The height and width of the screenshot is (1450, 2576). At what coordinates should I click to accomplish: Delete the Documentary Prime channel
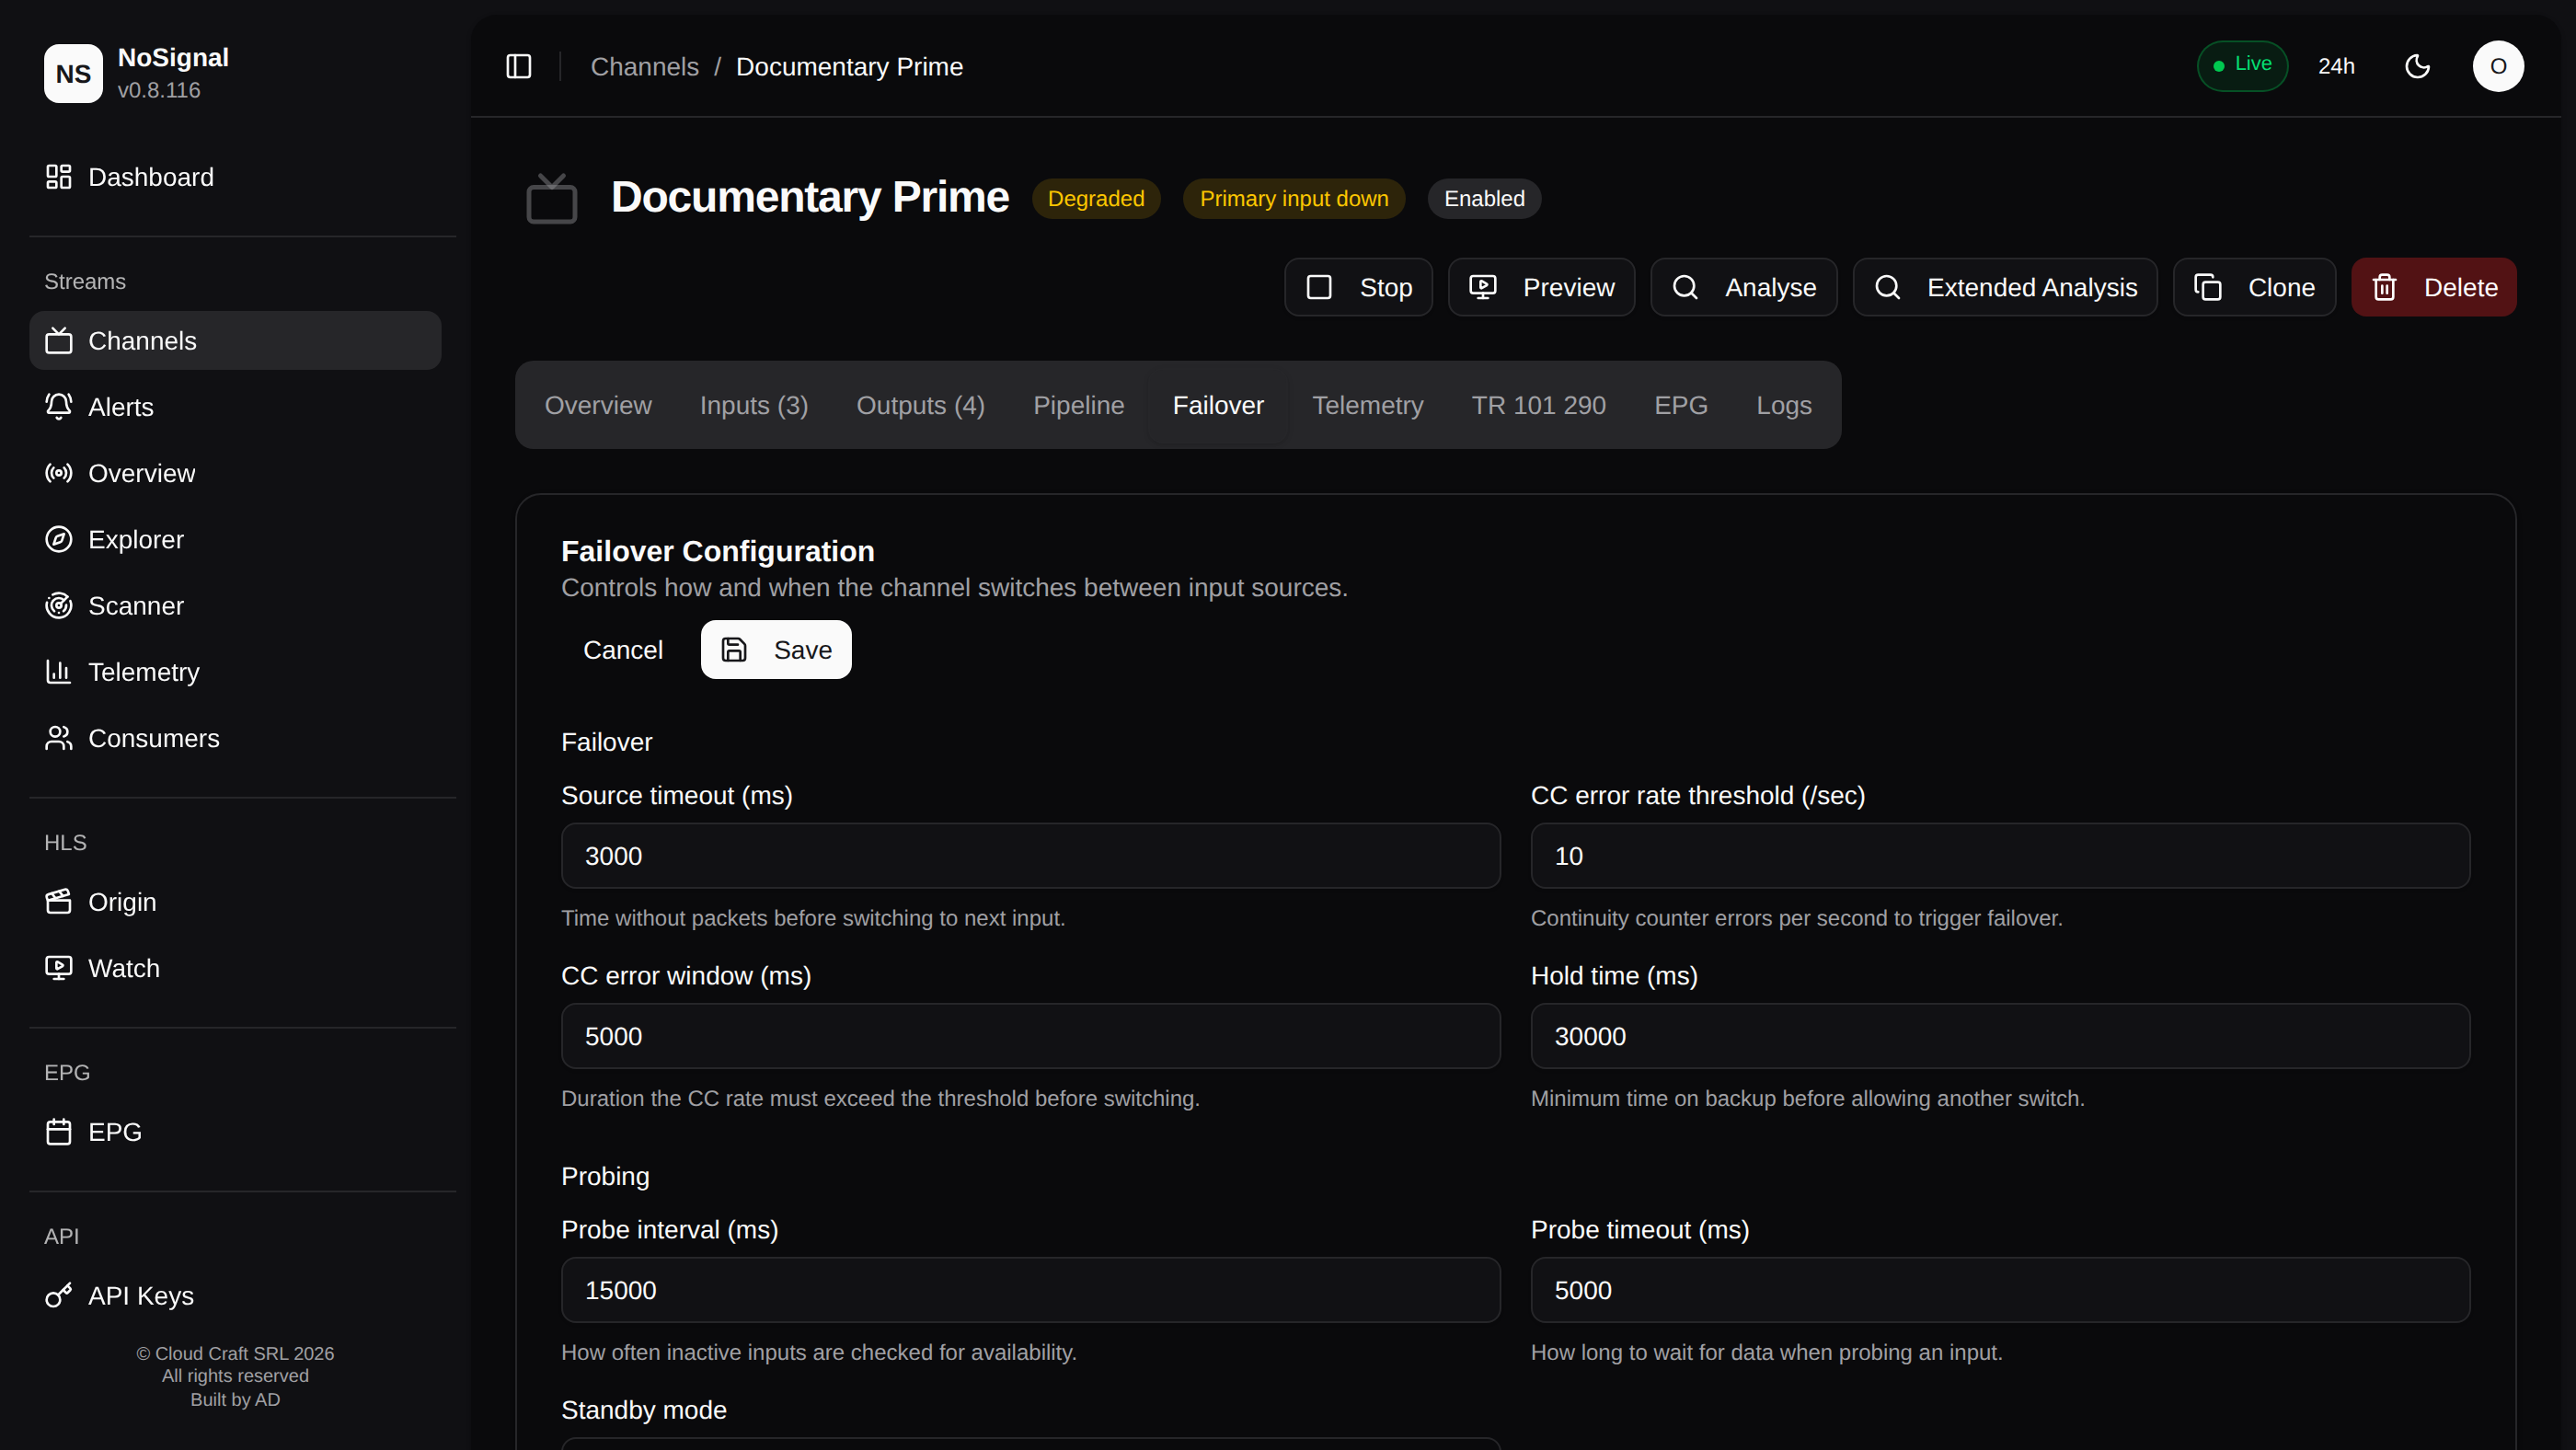click(2433, 287)
